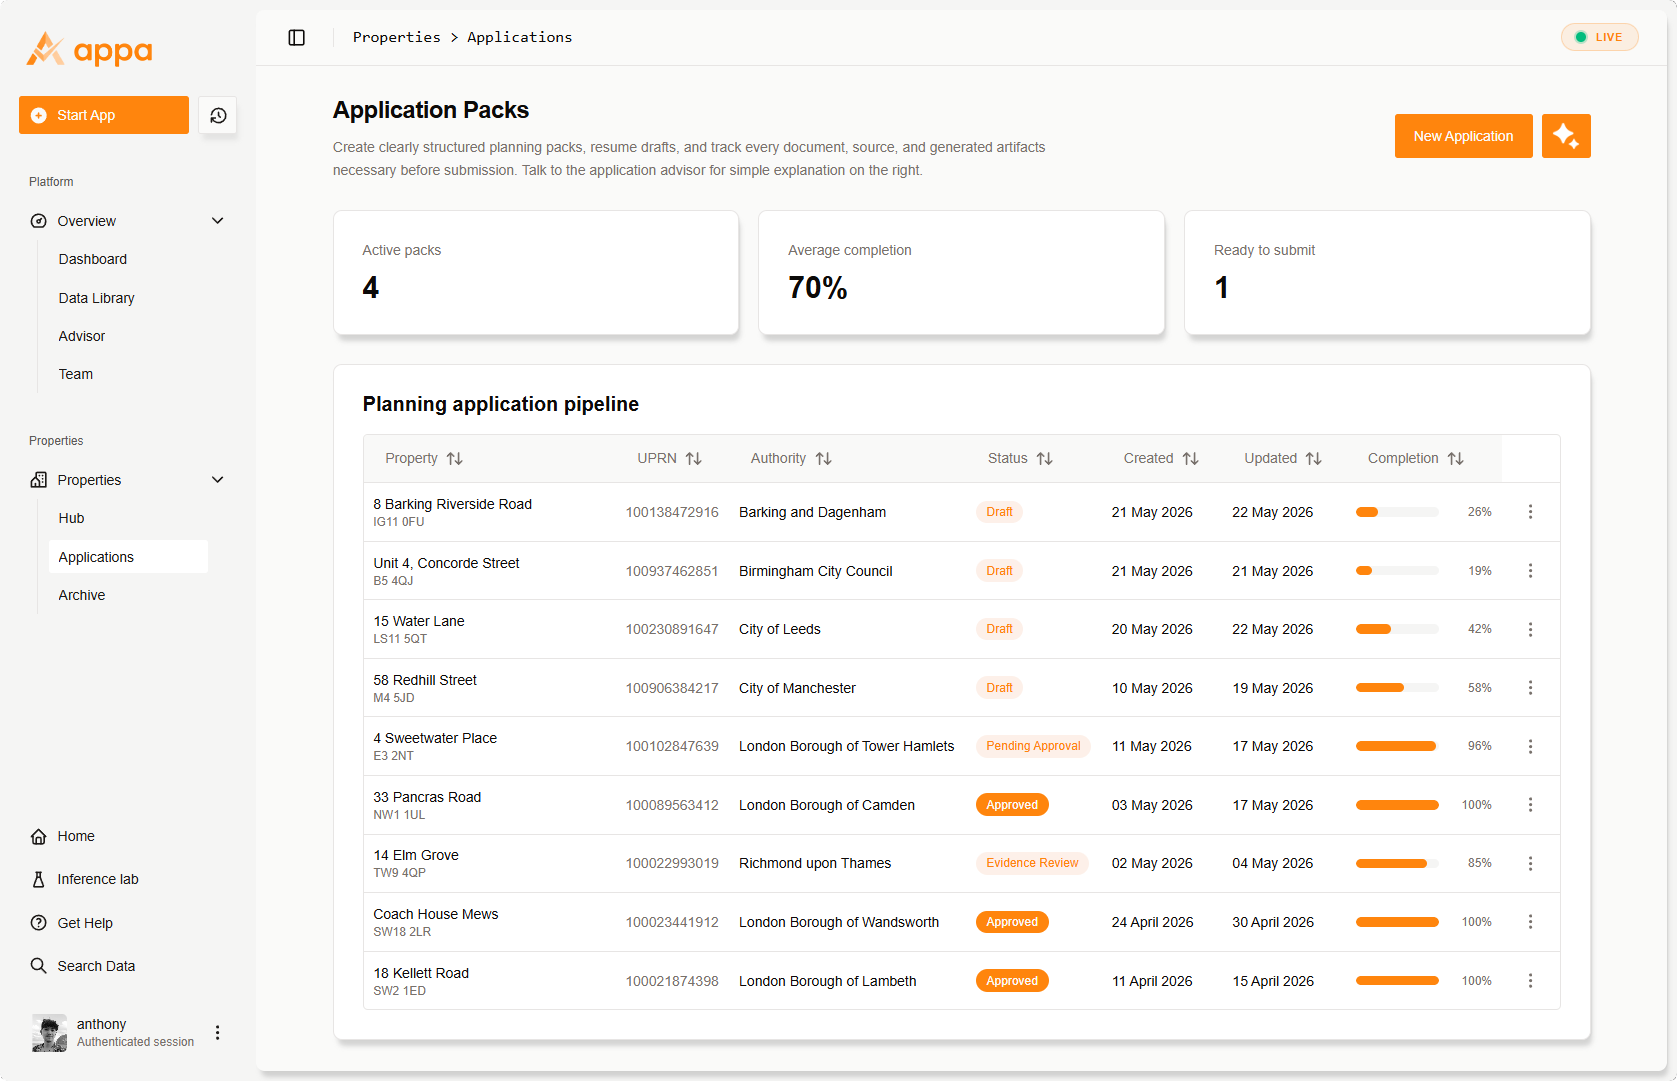
Task: Open row actions for 58 Redhill Street
Action: point(1530,688)
